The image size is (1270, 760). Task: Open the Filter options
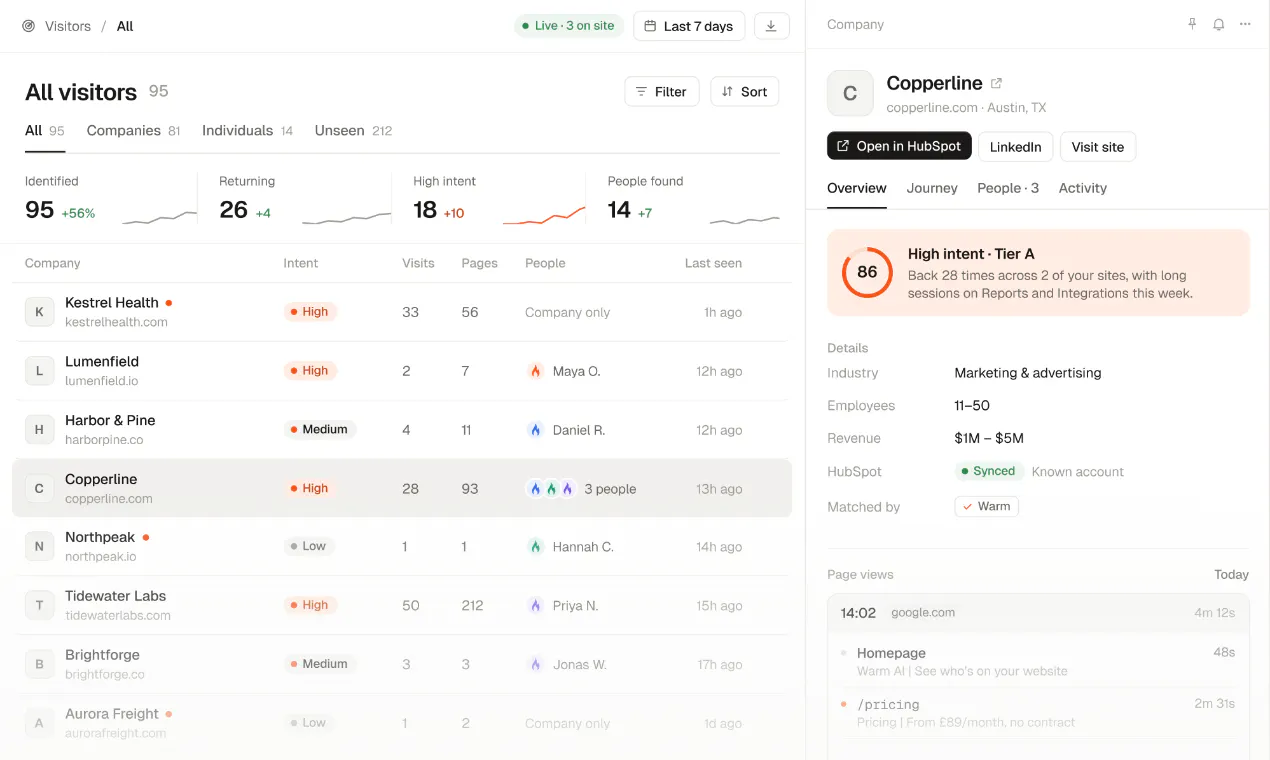[662, 92]
